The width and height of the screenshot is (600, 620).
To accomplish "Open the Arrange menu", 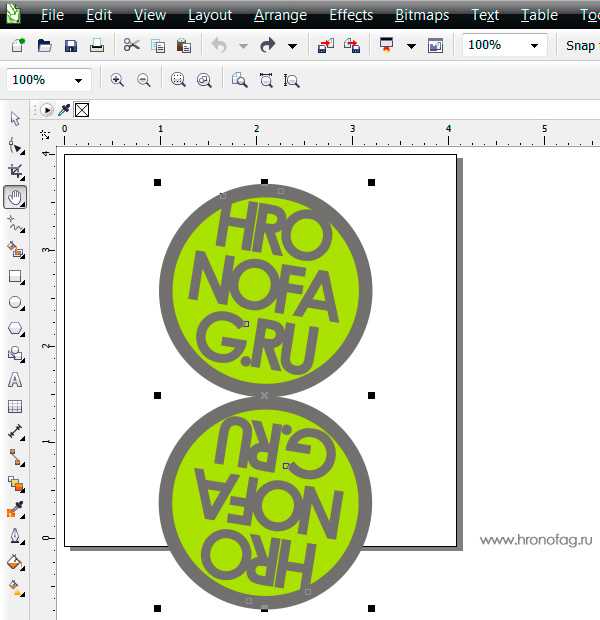I will [x=280, y=15].
